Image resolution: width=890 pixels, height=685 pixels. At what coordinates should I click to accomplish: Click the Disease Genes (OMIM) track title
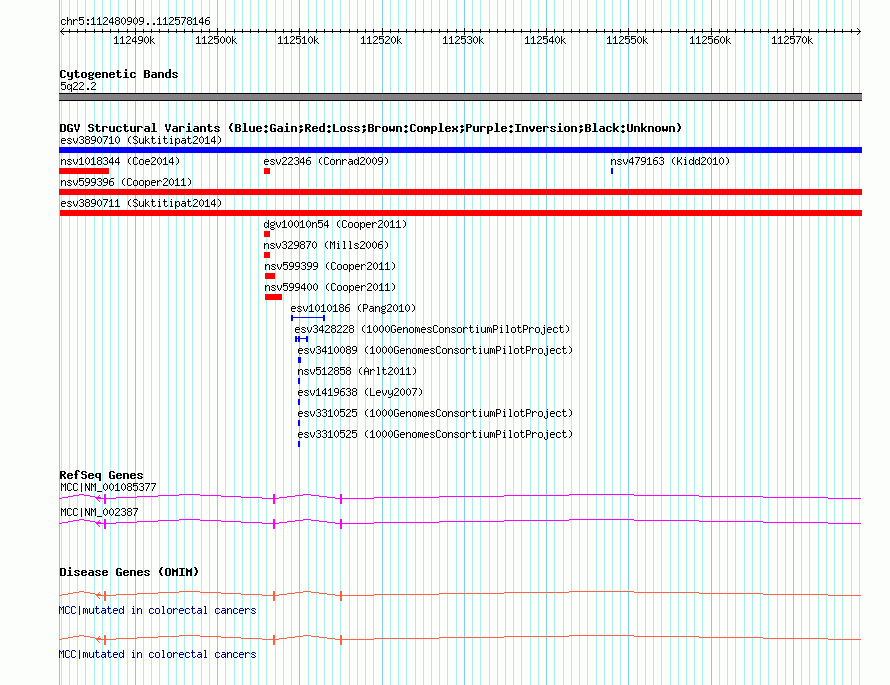click(129, 572)
